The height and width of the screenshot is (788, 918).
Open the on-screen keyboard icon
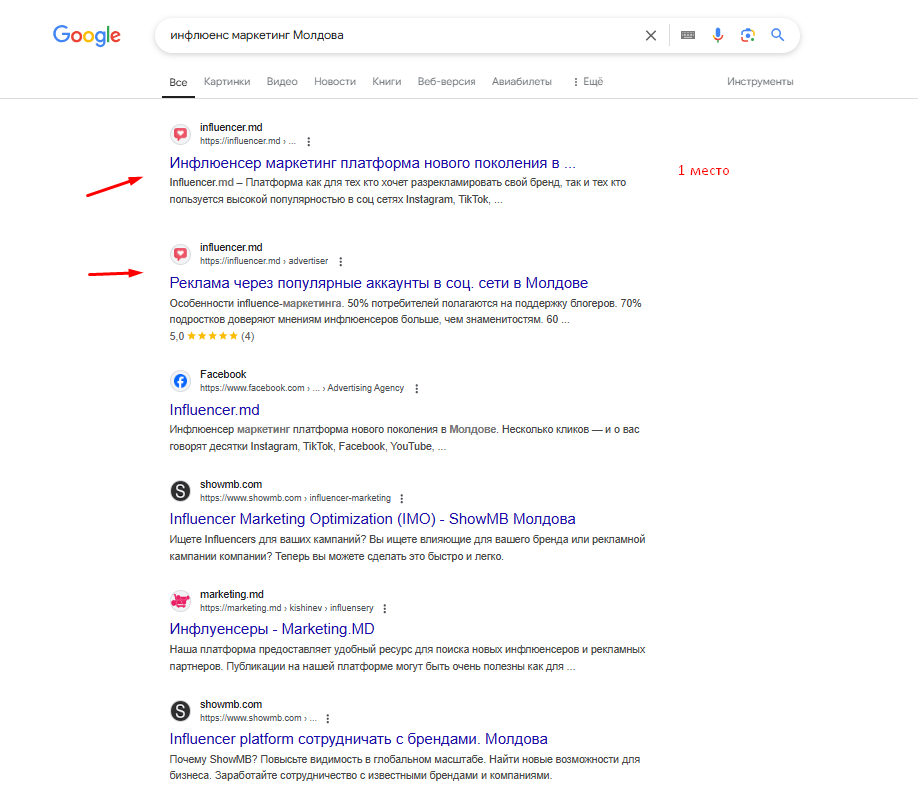point(688,36)
